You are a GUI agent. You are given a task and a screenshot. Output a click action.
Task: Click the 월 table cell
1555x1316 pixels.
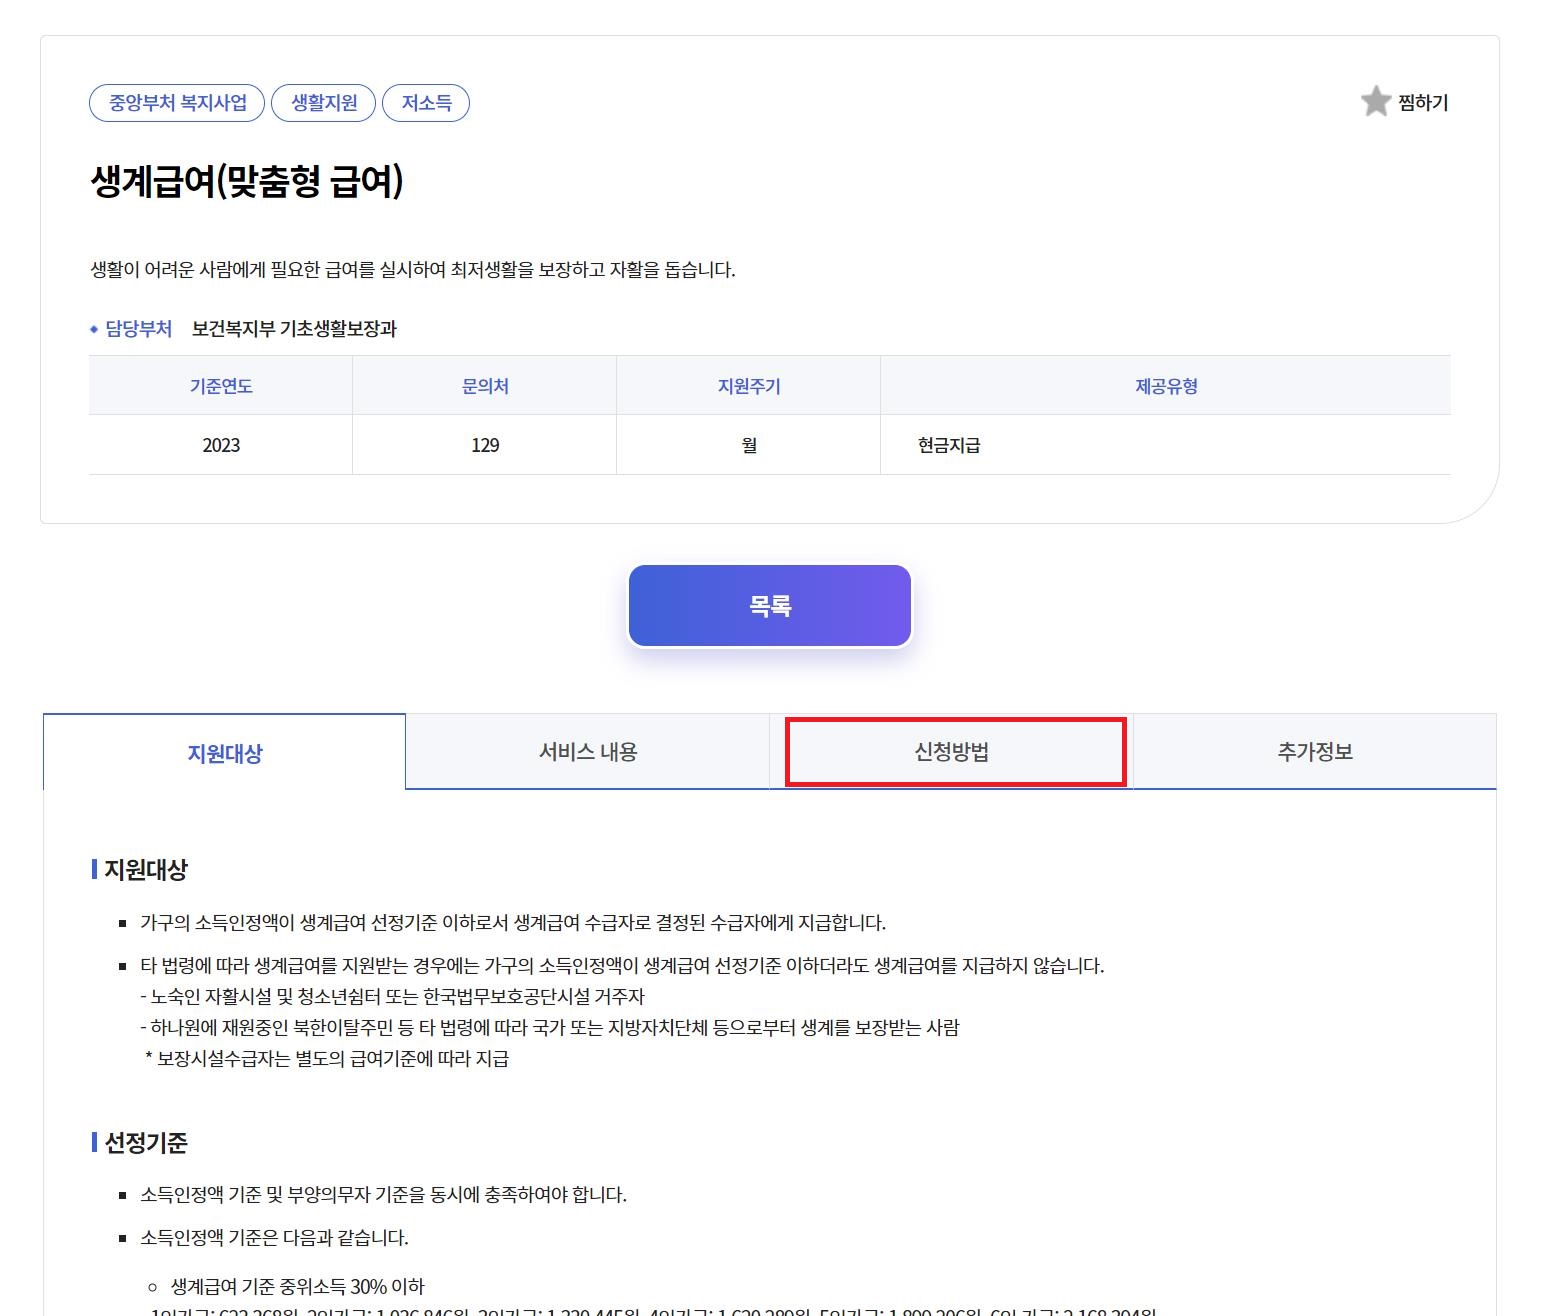(749, 445)
